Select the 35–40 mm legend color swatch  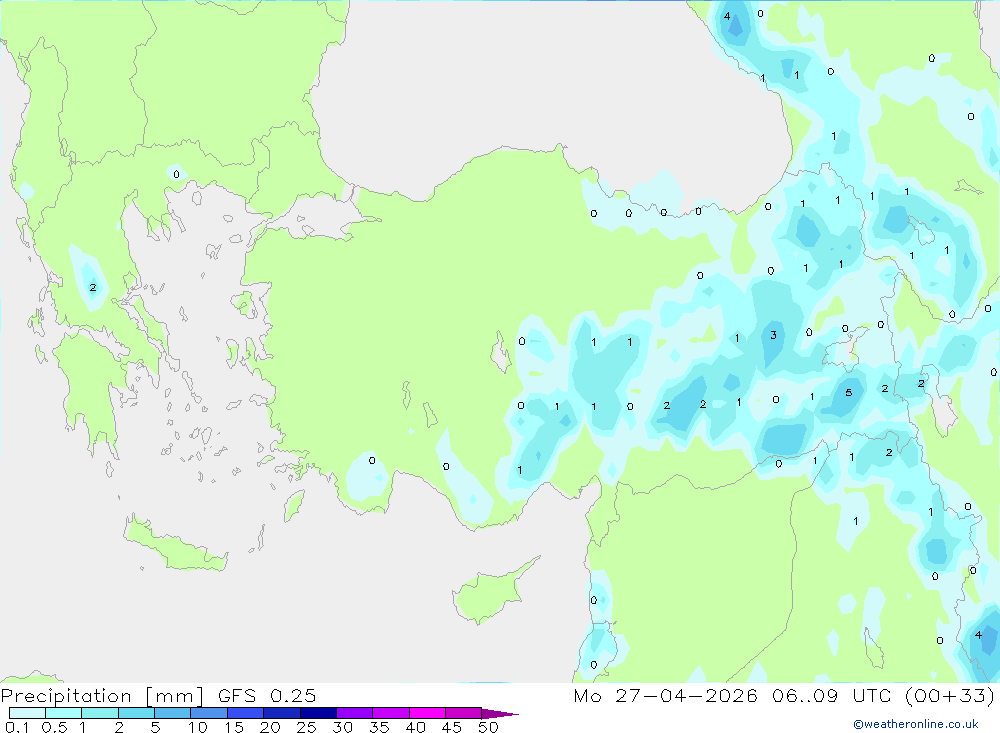click(x=390, y=713)
